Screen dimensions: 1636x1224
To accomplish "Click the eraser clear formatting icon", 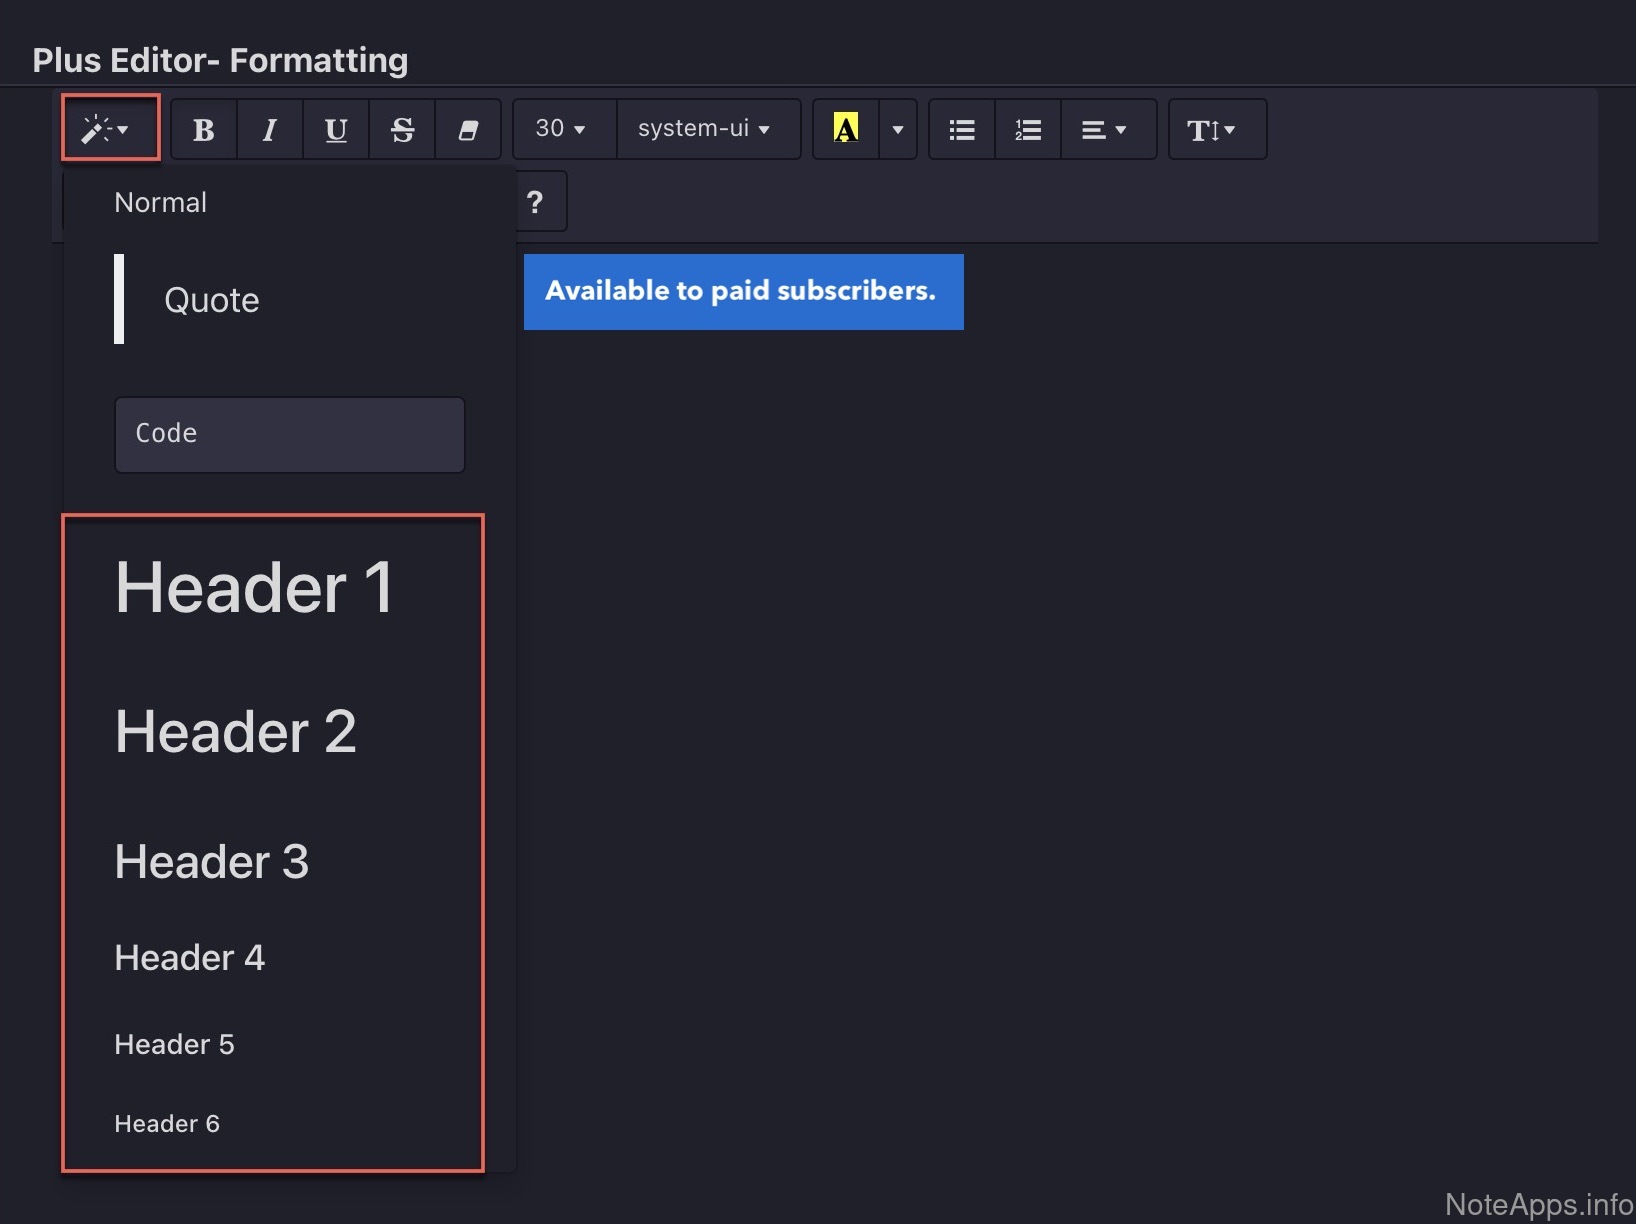I will pos(468,130).
